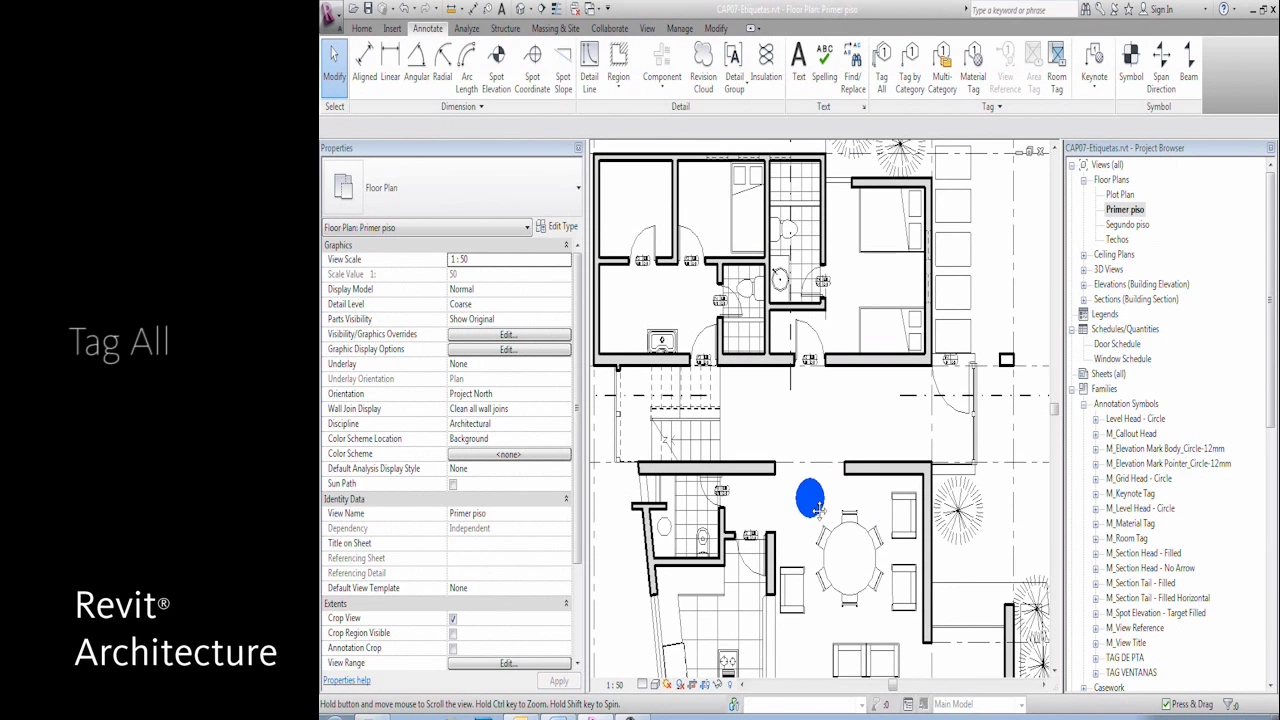Collapse the Floor Plans tree node

click(x=1084, y=180)
